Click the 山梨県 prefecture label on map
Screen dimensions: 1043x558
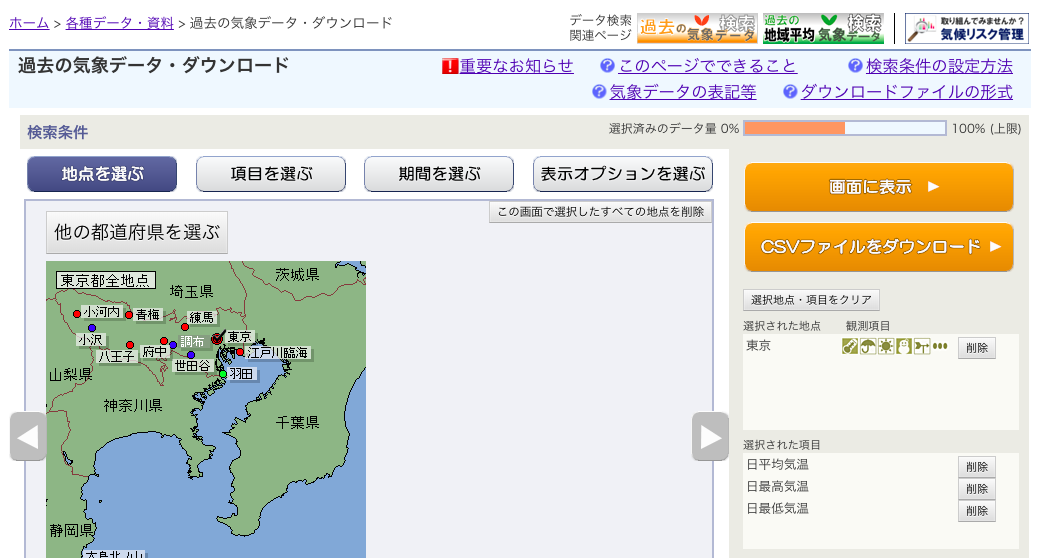(71, 375)
